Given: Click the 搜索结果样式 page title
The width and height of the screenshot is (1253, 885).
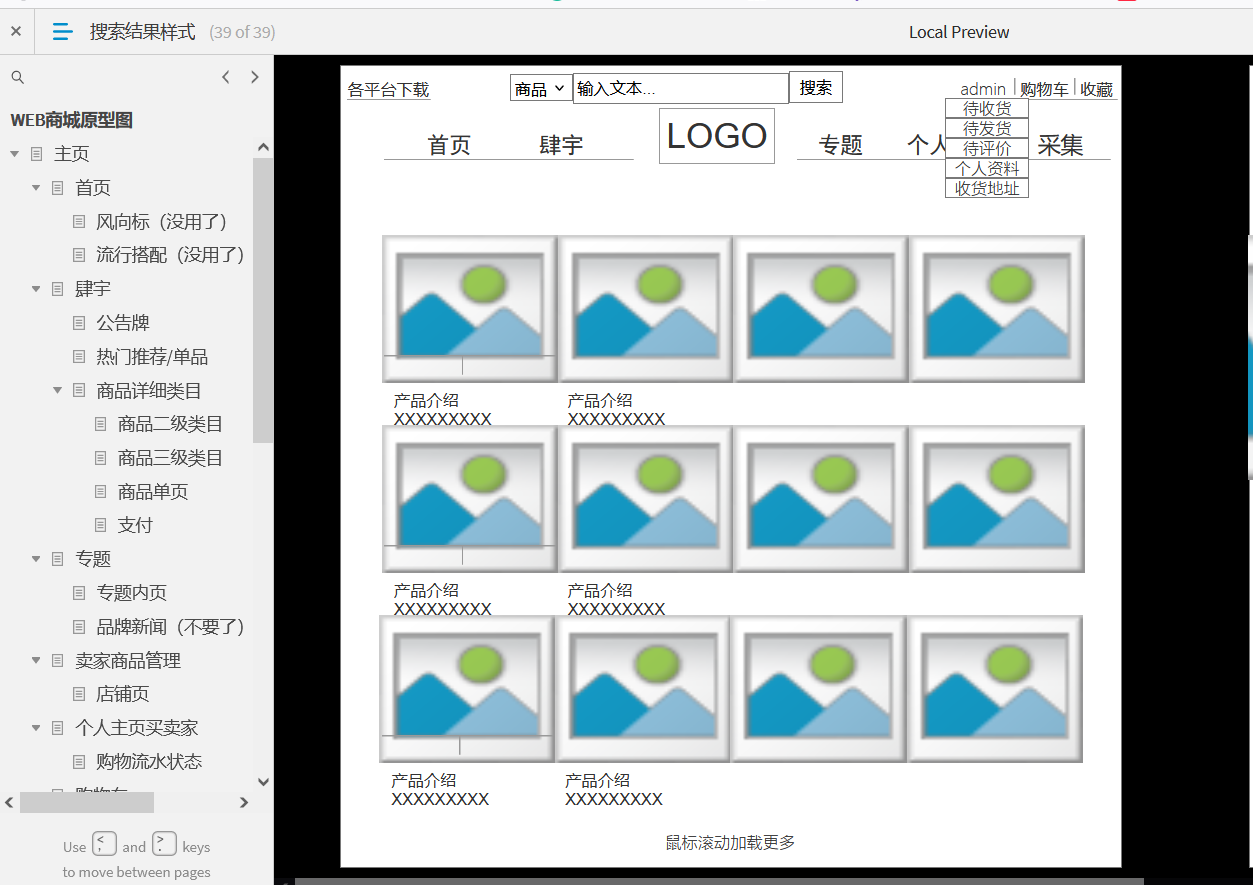Looking at the screenshot, I should [x=143, y=32].
